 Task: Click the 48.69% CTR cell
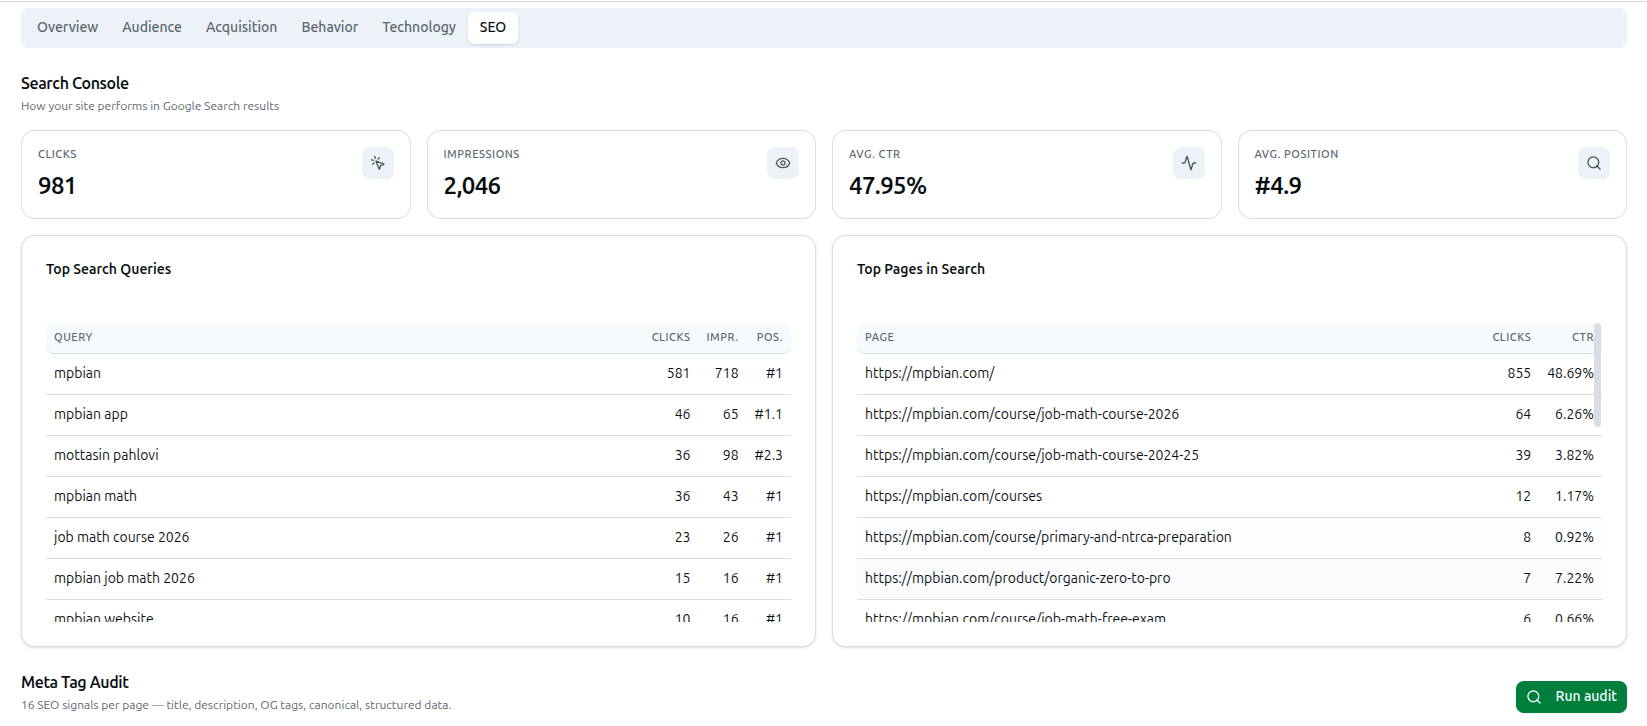click(1570, 373)
